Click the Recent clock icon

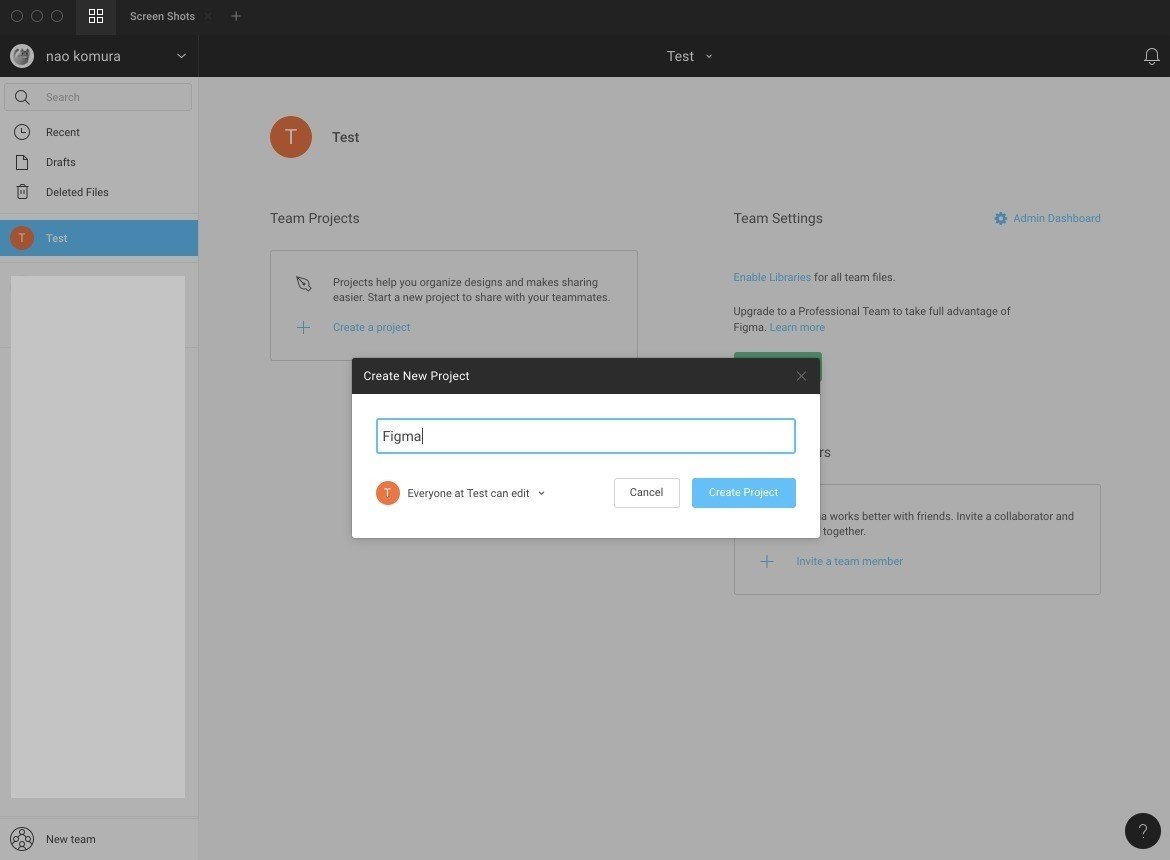(x=22, y=132)
